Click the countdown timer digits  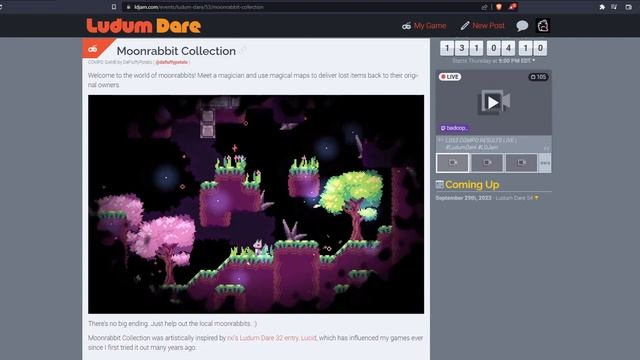(x=493, y=48)
